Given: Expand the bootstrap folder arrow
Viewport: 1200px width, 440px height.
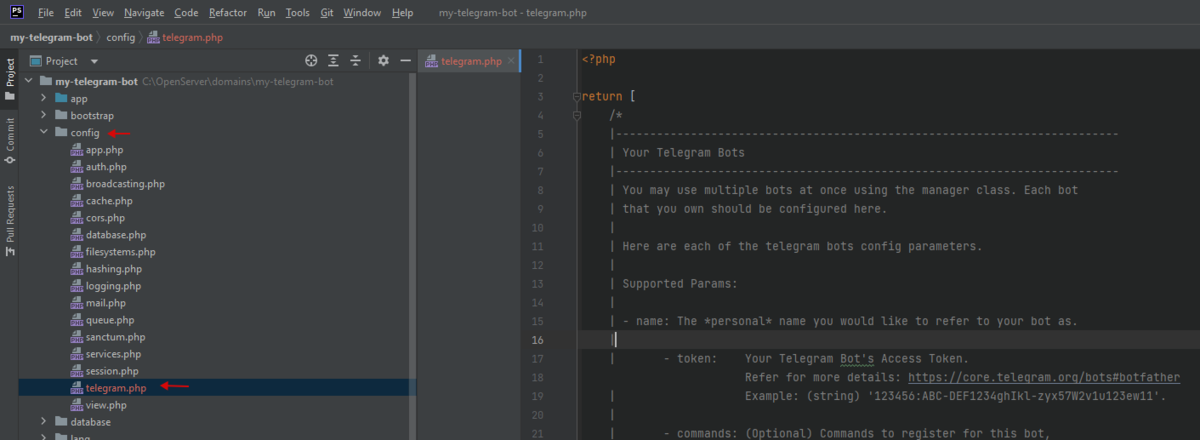Looking at the screenshot, I should pyautogui.click(x=43, y=116).
